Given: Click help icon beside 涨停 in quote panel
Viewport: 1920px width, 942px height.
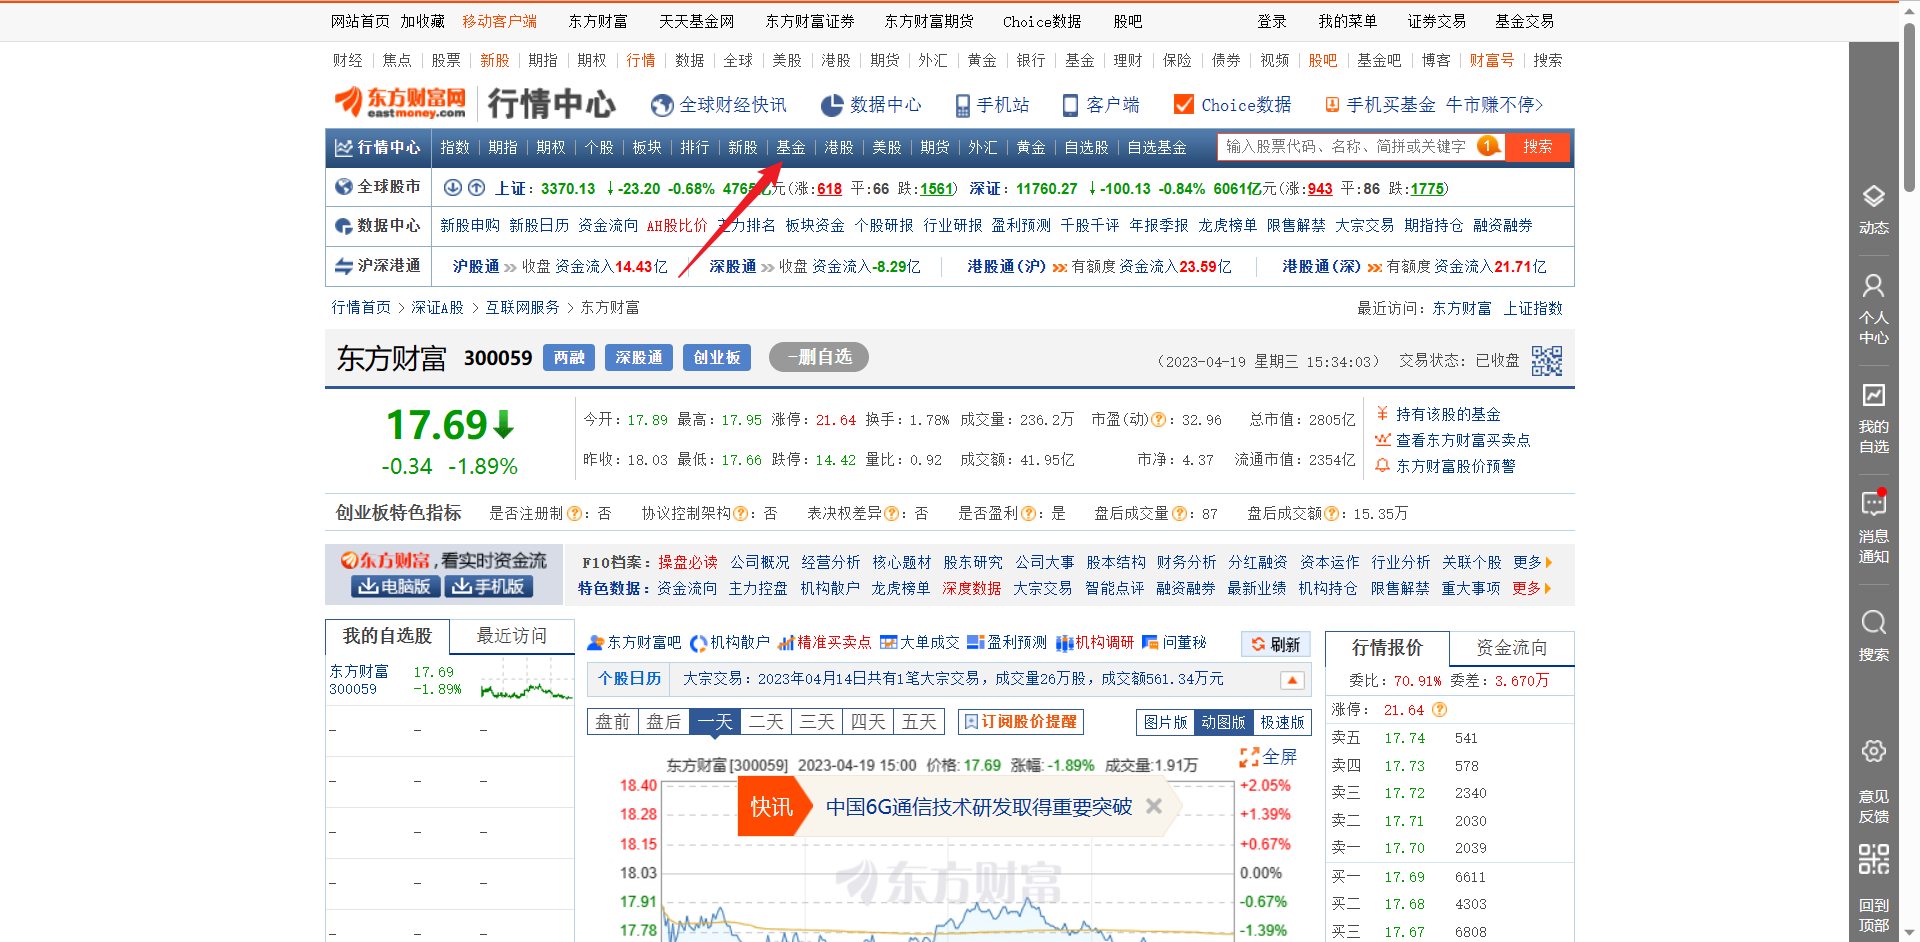Looking at the screenshot, I should tap(1439, 709).
